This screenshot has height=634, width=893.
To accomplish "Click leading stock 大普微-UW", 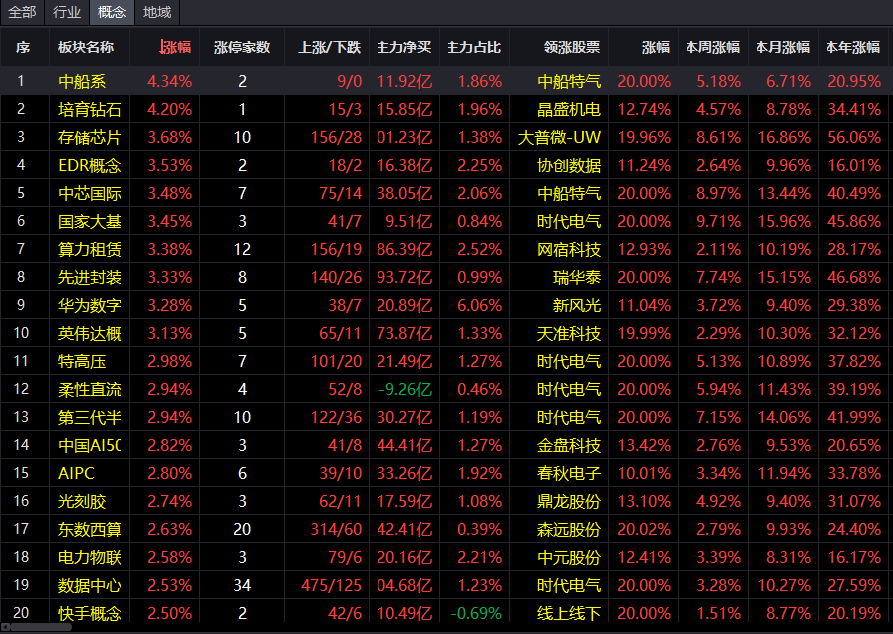I will 559,137.
